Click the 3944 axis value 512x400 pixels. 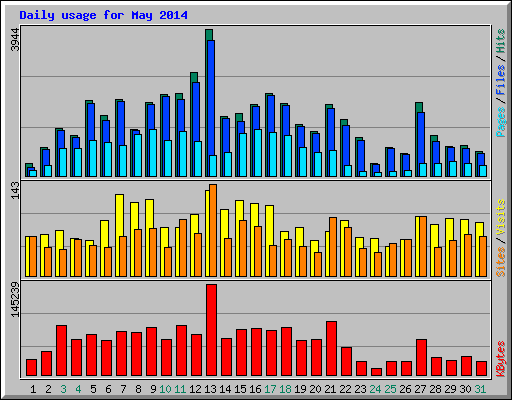point(15,39)
